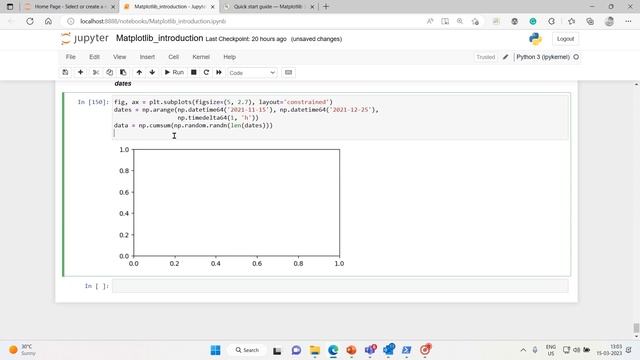Open the Cell menu
The image size is (640, 360).
point(173,57)
